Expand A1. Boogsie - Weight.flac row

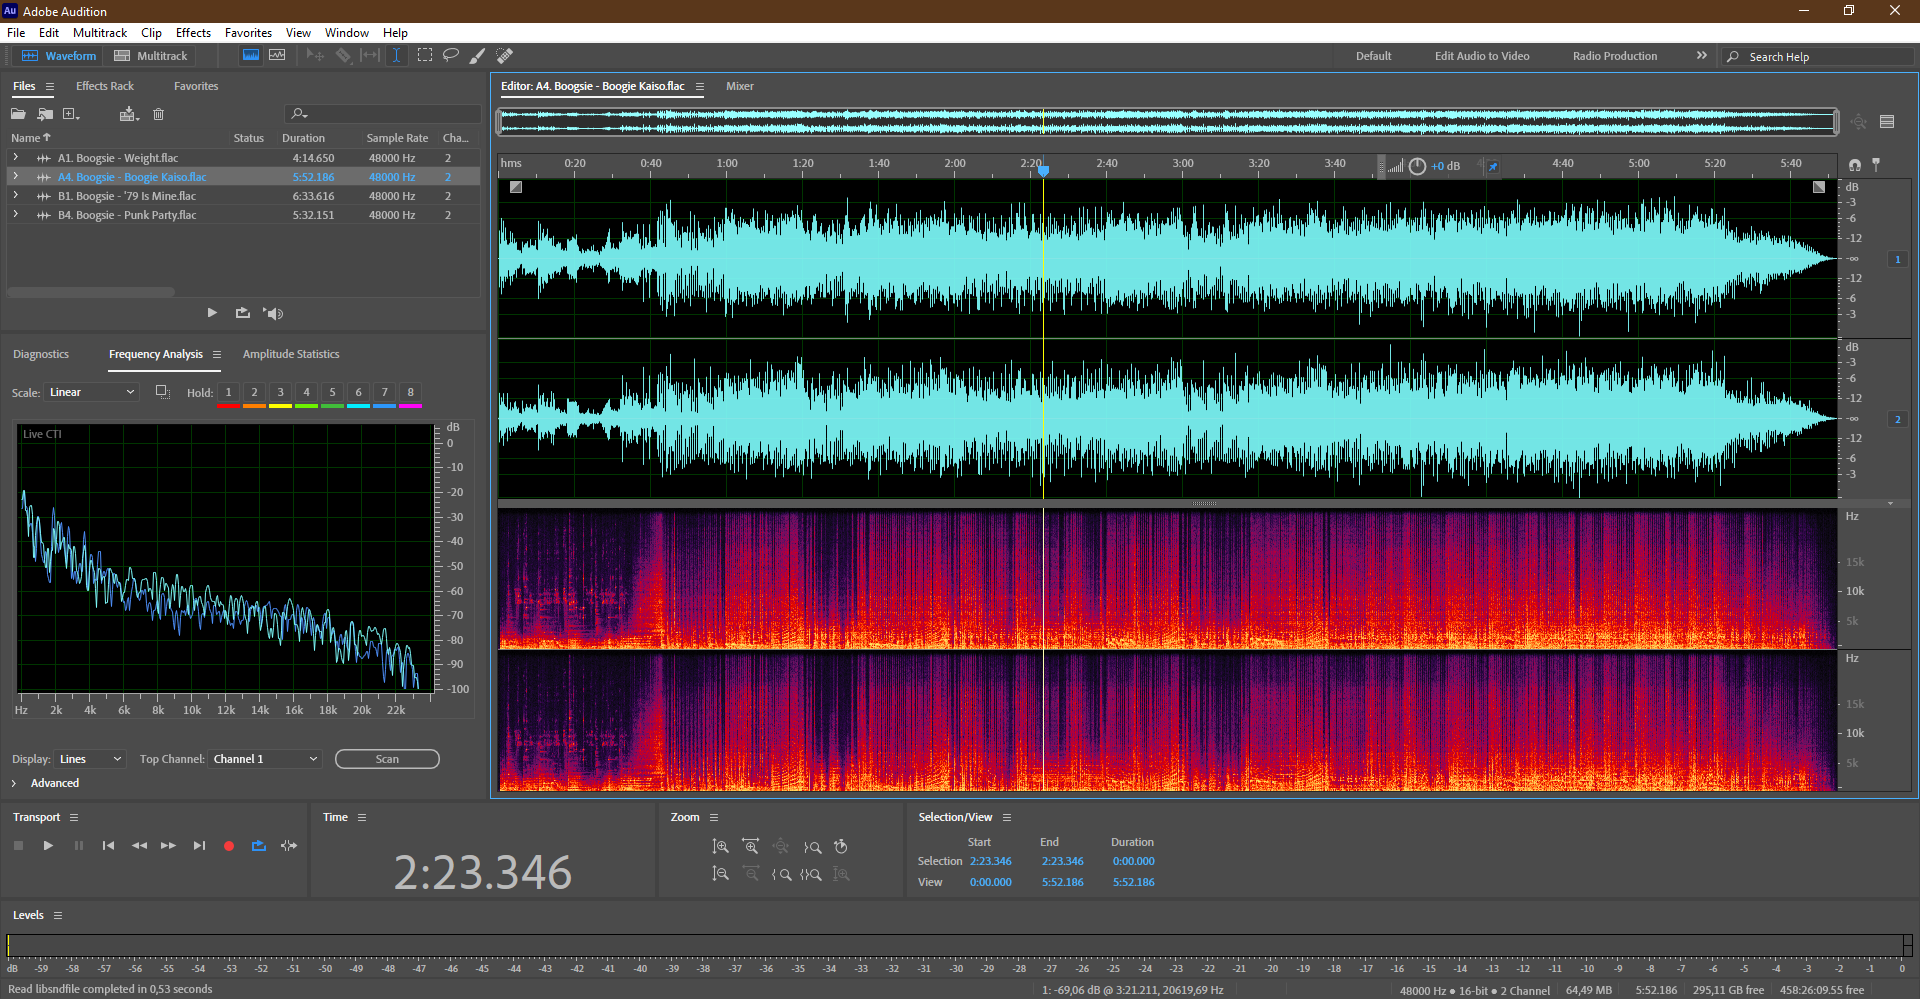click(15, 158)
